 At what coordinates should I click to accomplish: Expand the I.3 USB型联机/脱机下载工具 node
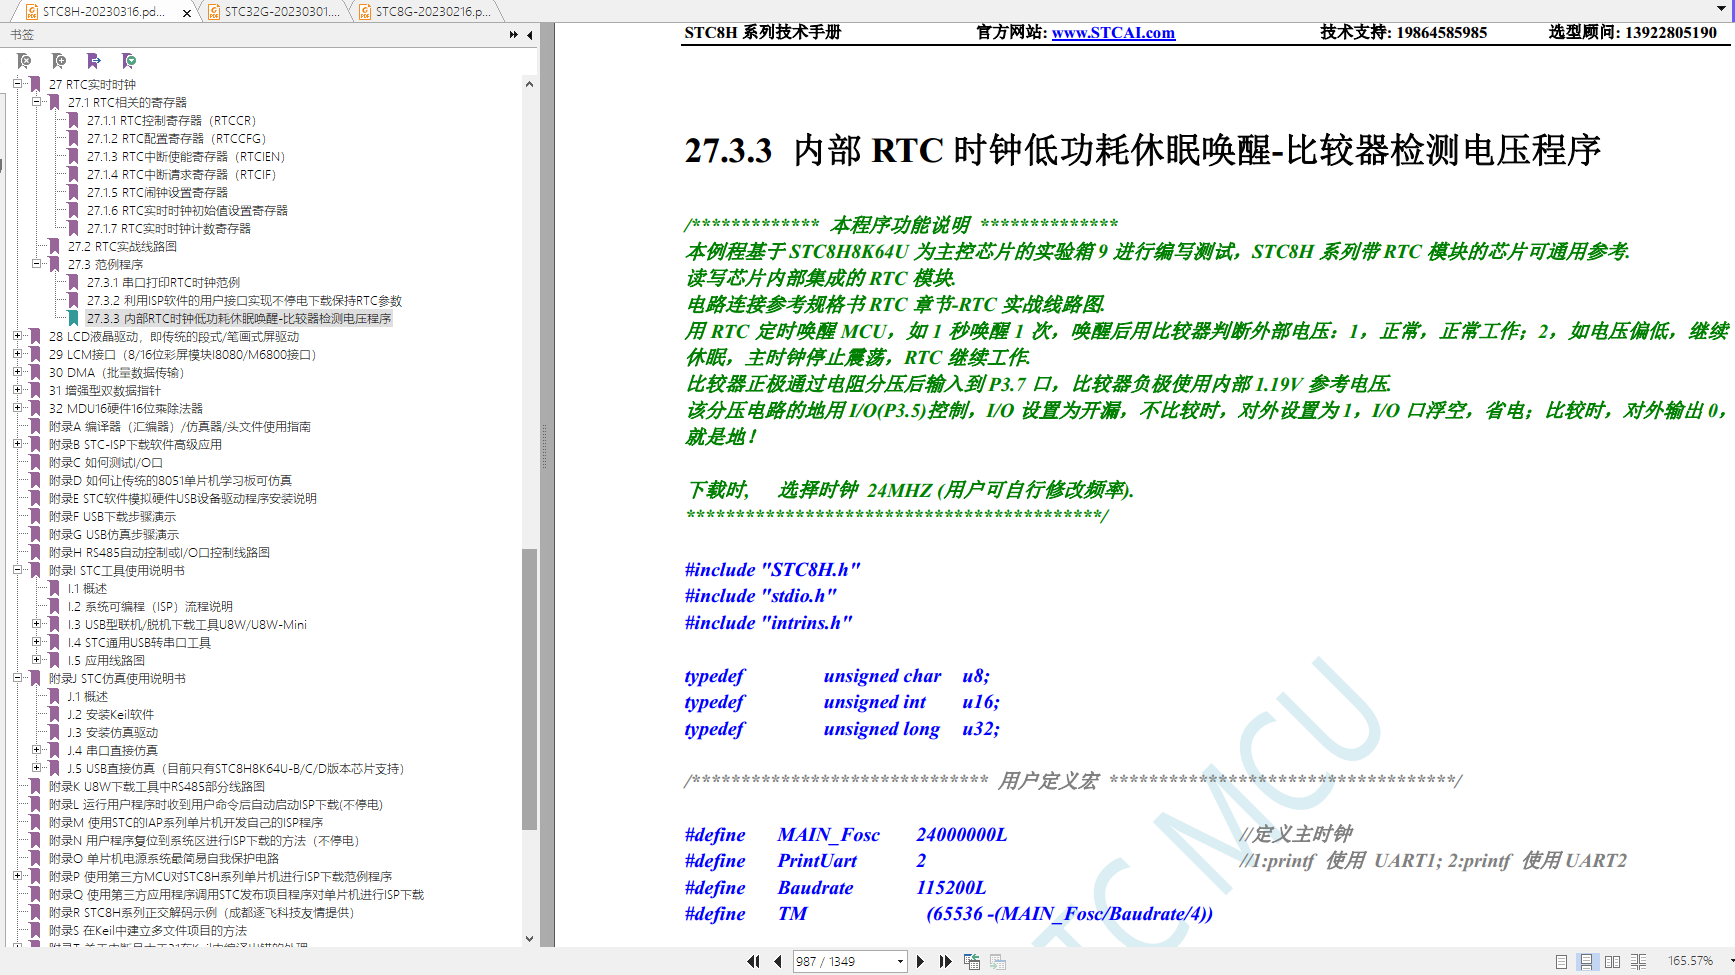(x=36, y=624)
